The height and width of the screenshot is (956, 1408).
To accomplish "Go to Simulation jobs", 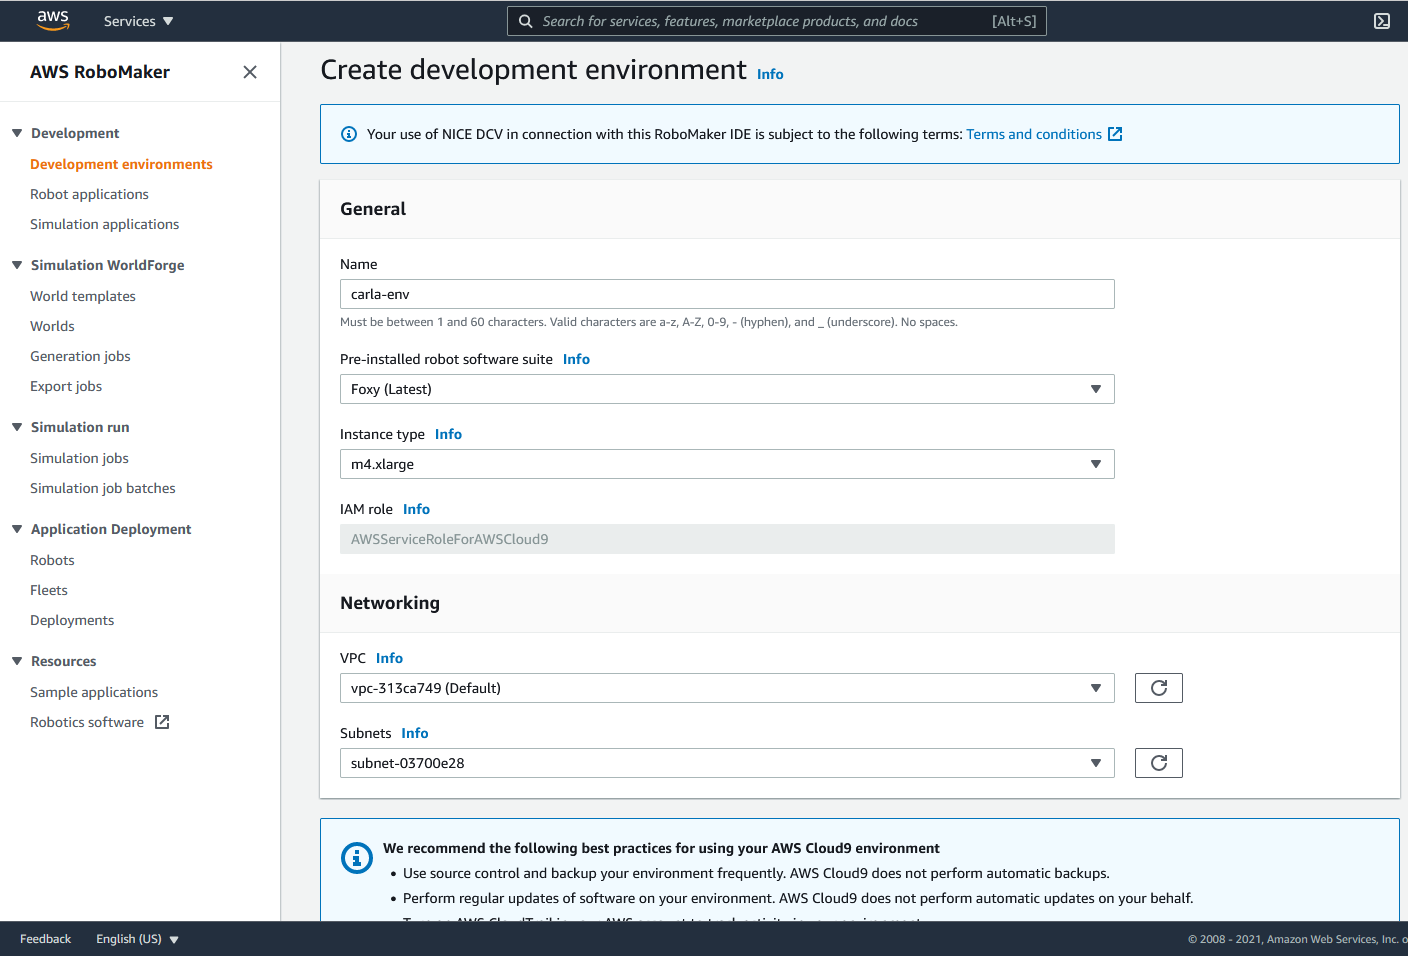I will (79, 458).
